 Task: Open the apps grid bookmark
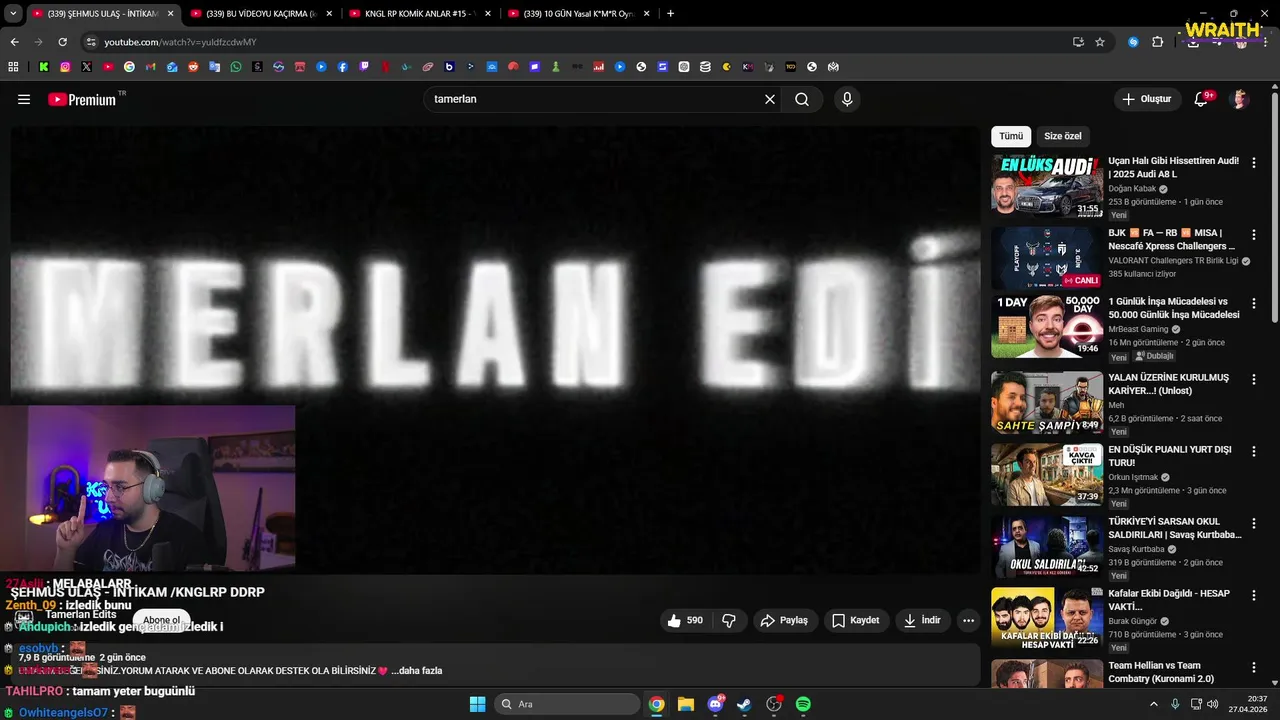pyautogui.click(x=13, y=67)
